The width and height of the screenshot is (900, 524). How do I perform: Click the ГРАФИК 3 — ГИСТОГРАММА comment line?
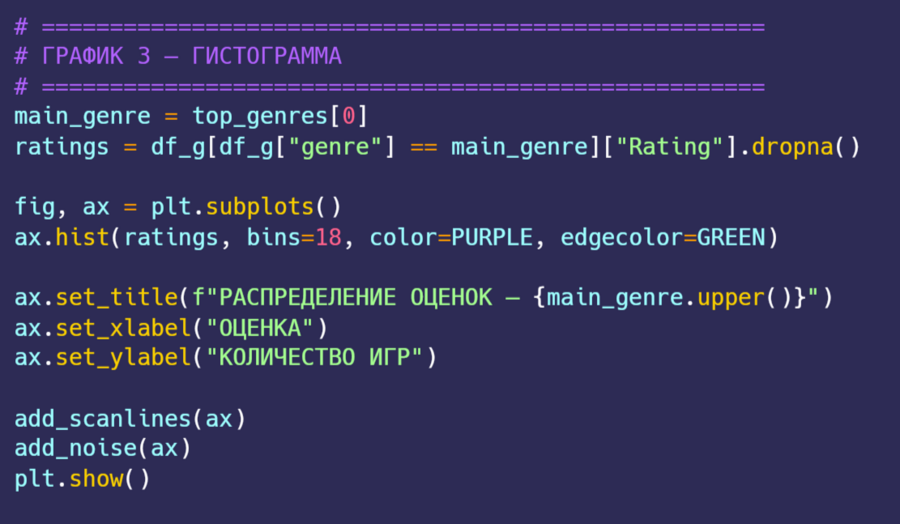[x=192, y=56]
